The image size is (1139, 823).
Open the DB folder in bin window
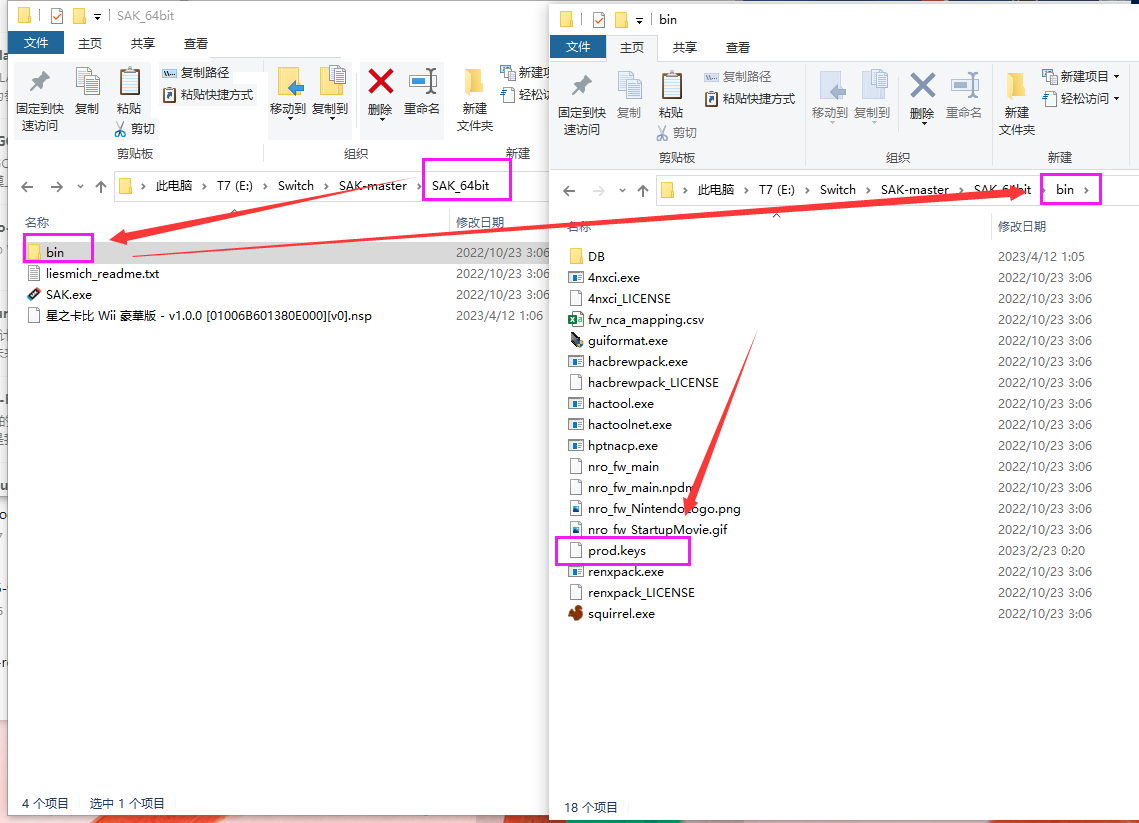click(x=596, y=257)
